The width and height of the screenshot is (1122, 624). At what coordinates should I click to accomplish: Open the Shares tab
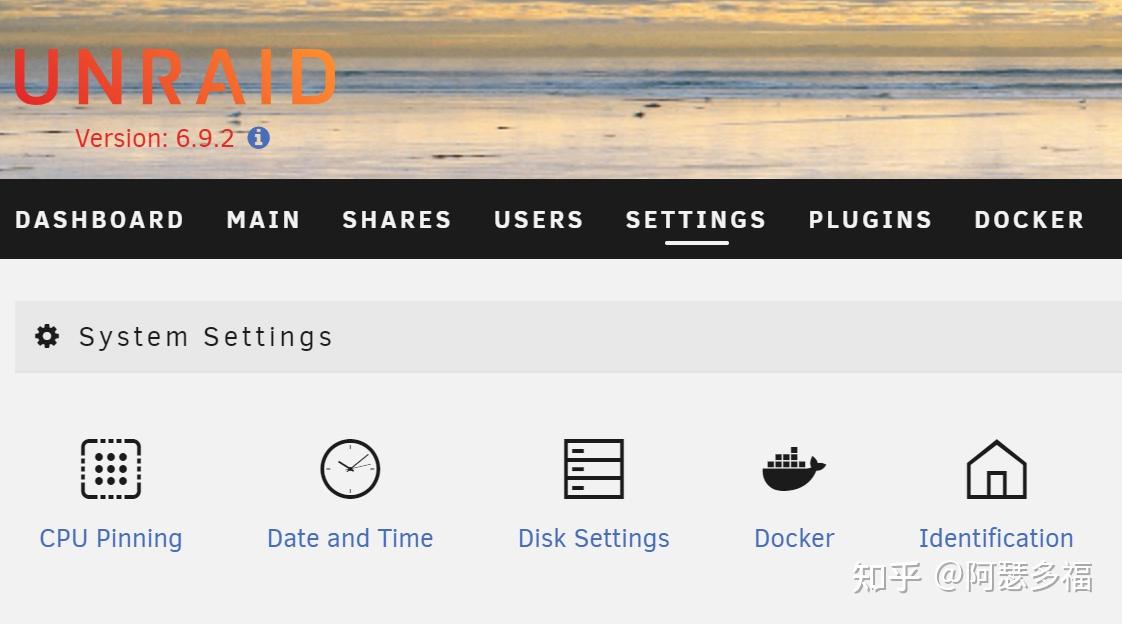pyautogui.click(x=397, y=220)
